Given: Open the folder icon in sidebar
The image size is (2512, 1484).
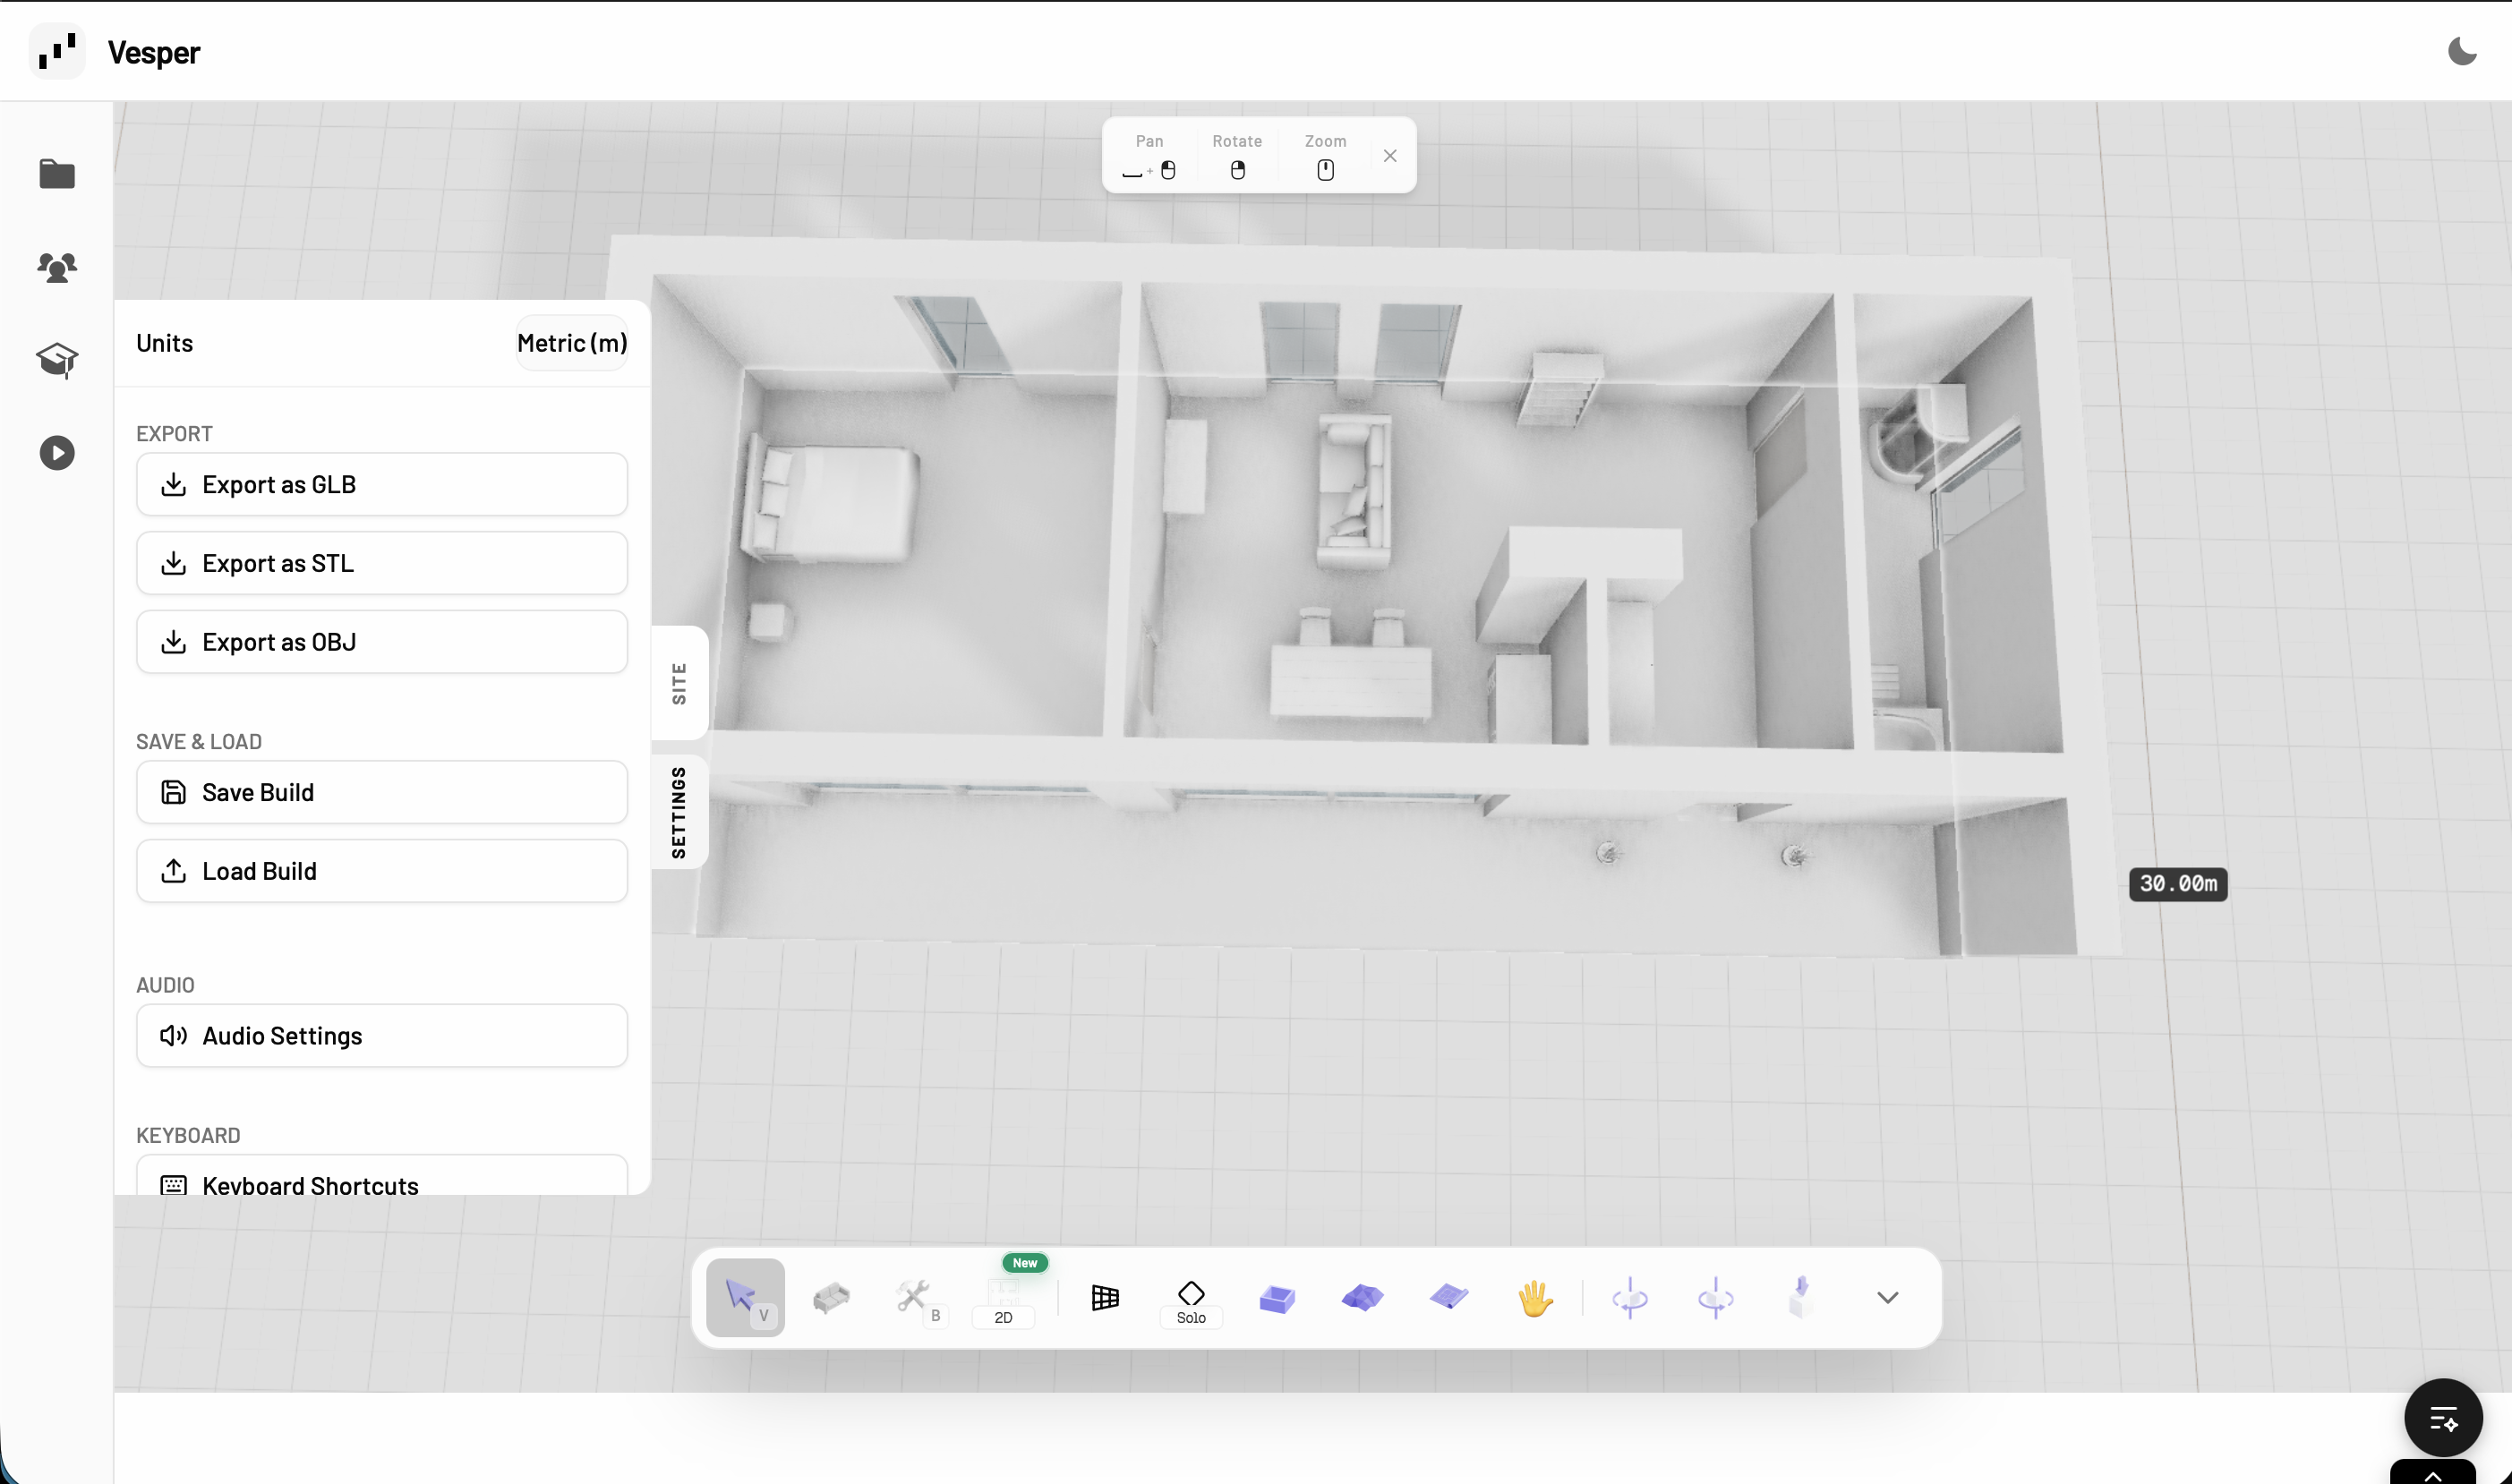Looking at the screenshot, I should pyautogui.click(x=57, y=174).
